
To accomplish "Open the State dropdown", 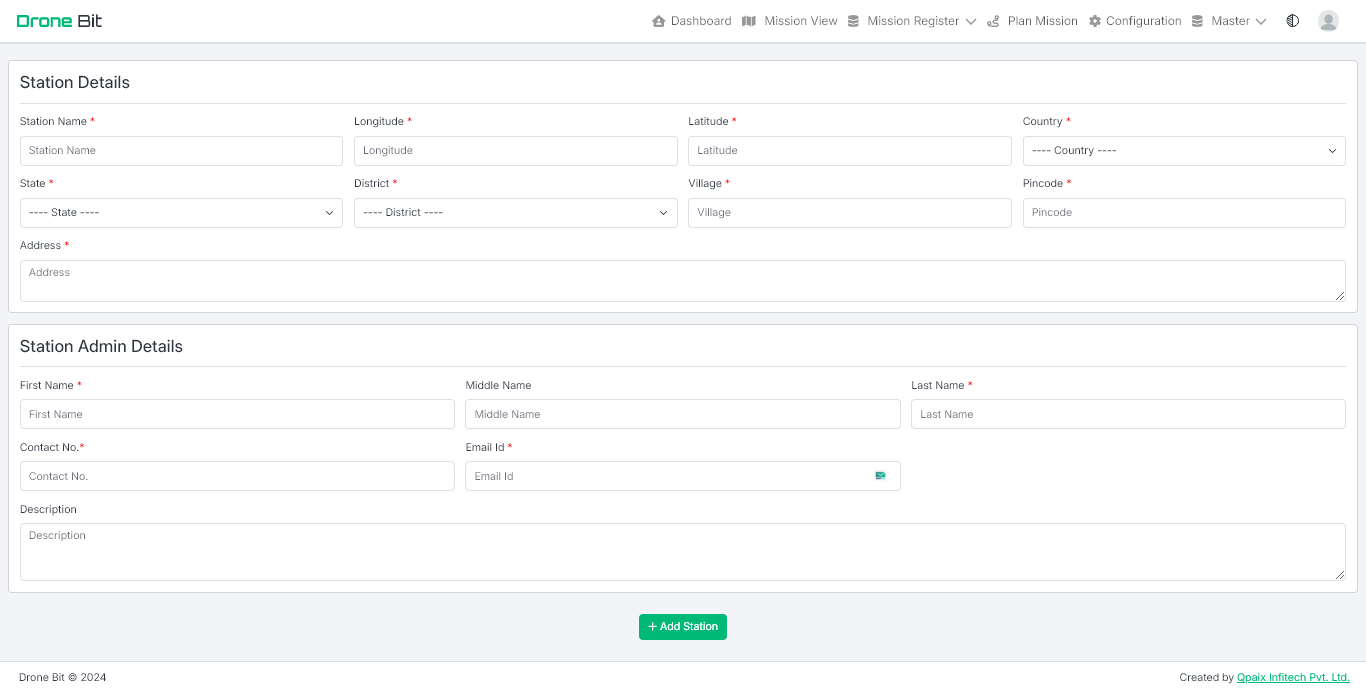I will (x=181, y=213).
